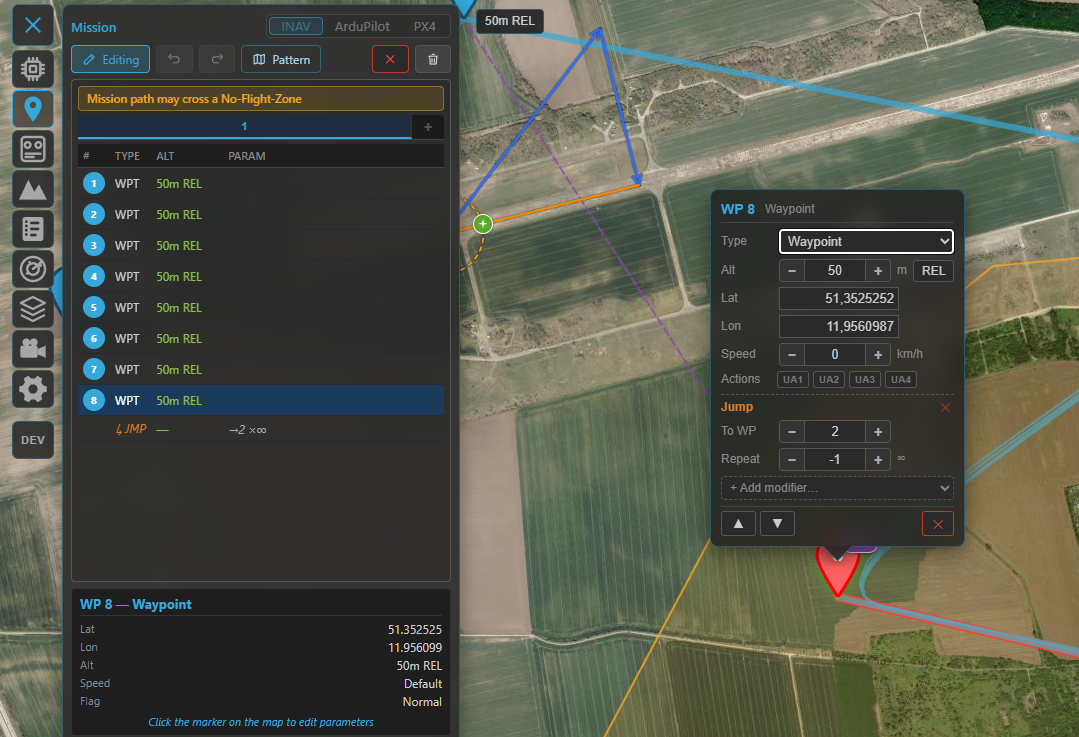Open the Pattern menu button
1079x737 pixels.
coord(281,59)
